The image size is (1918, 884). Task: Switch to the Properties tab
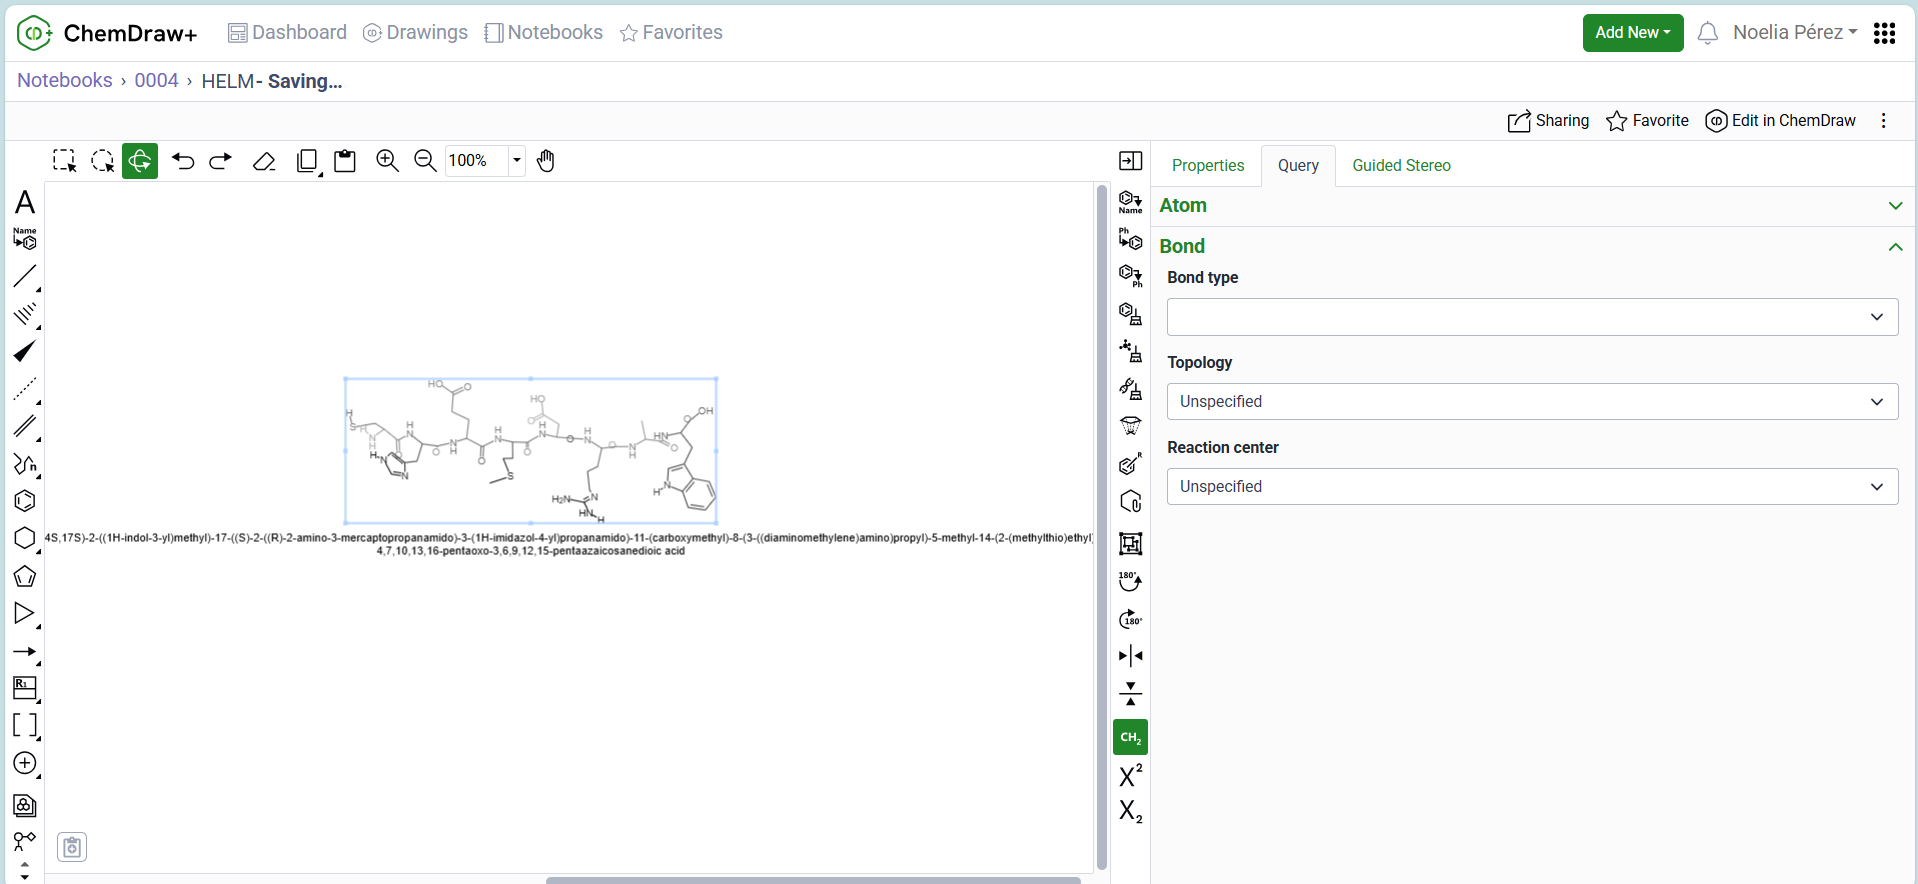(x=1207, y=166)
